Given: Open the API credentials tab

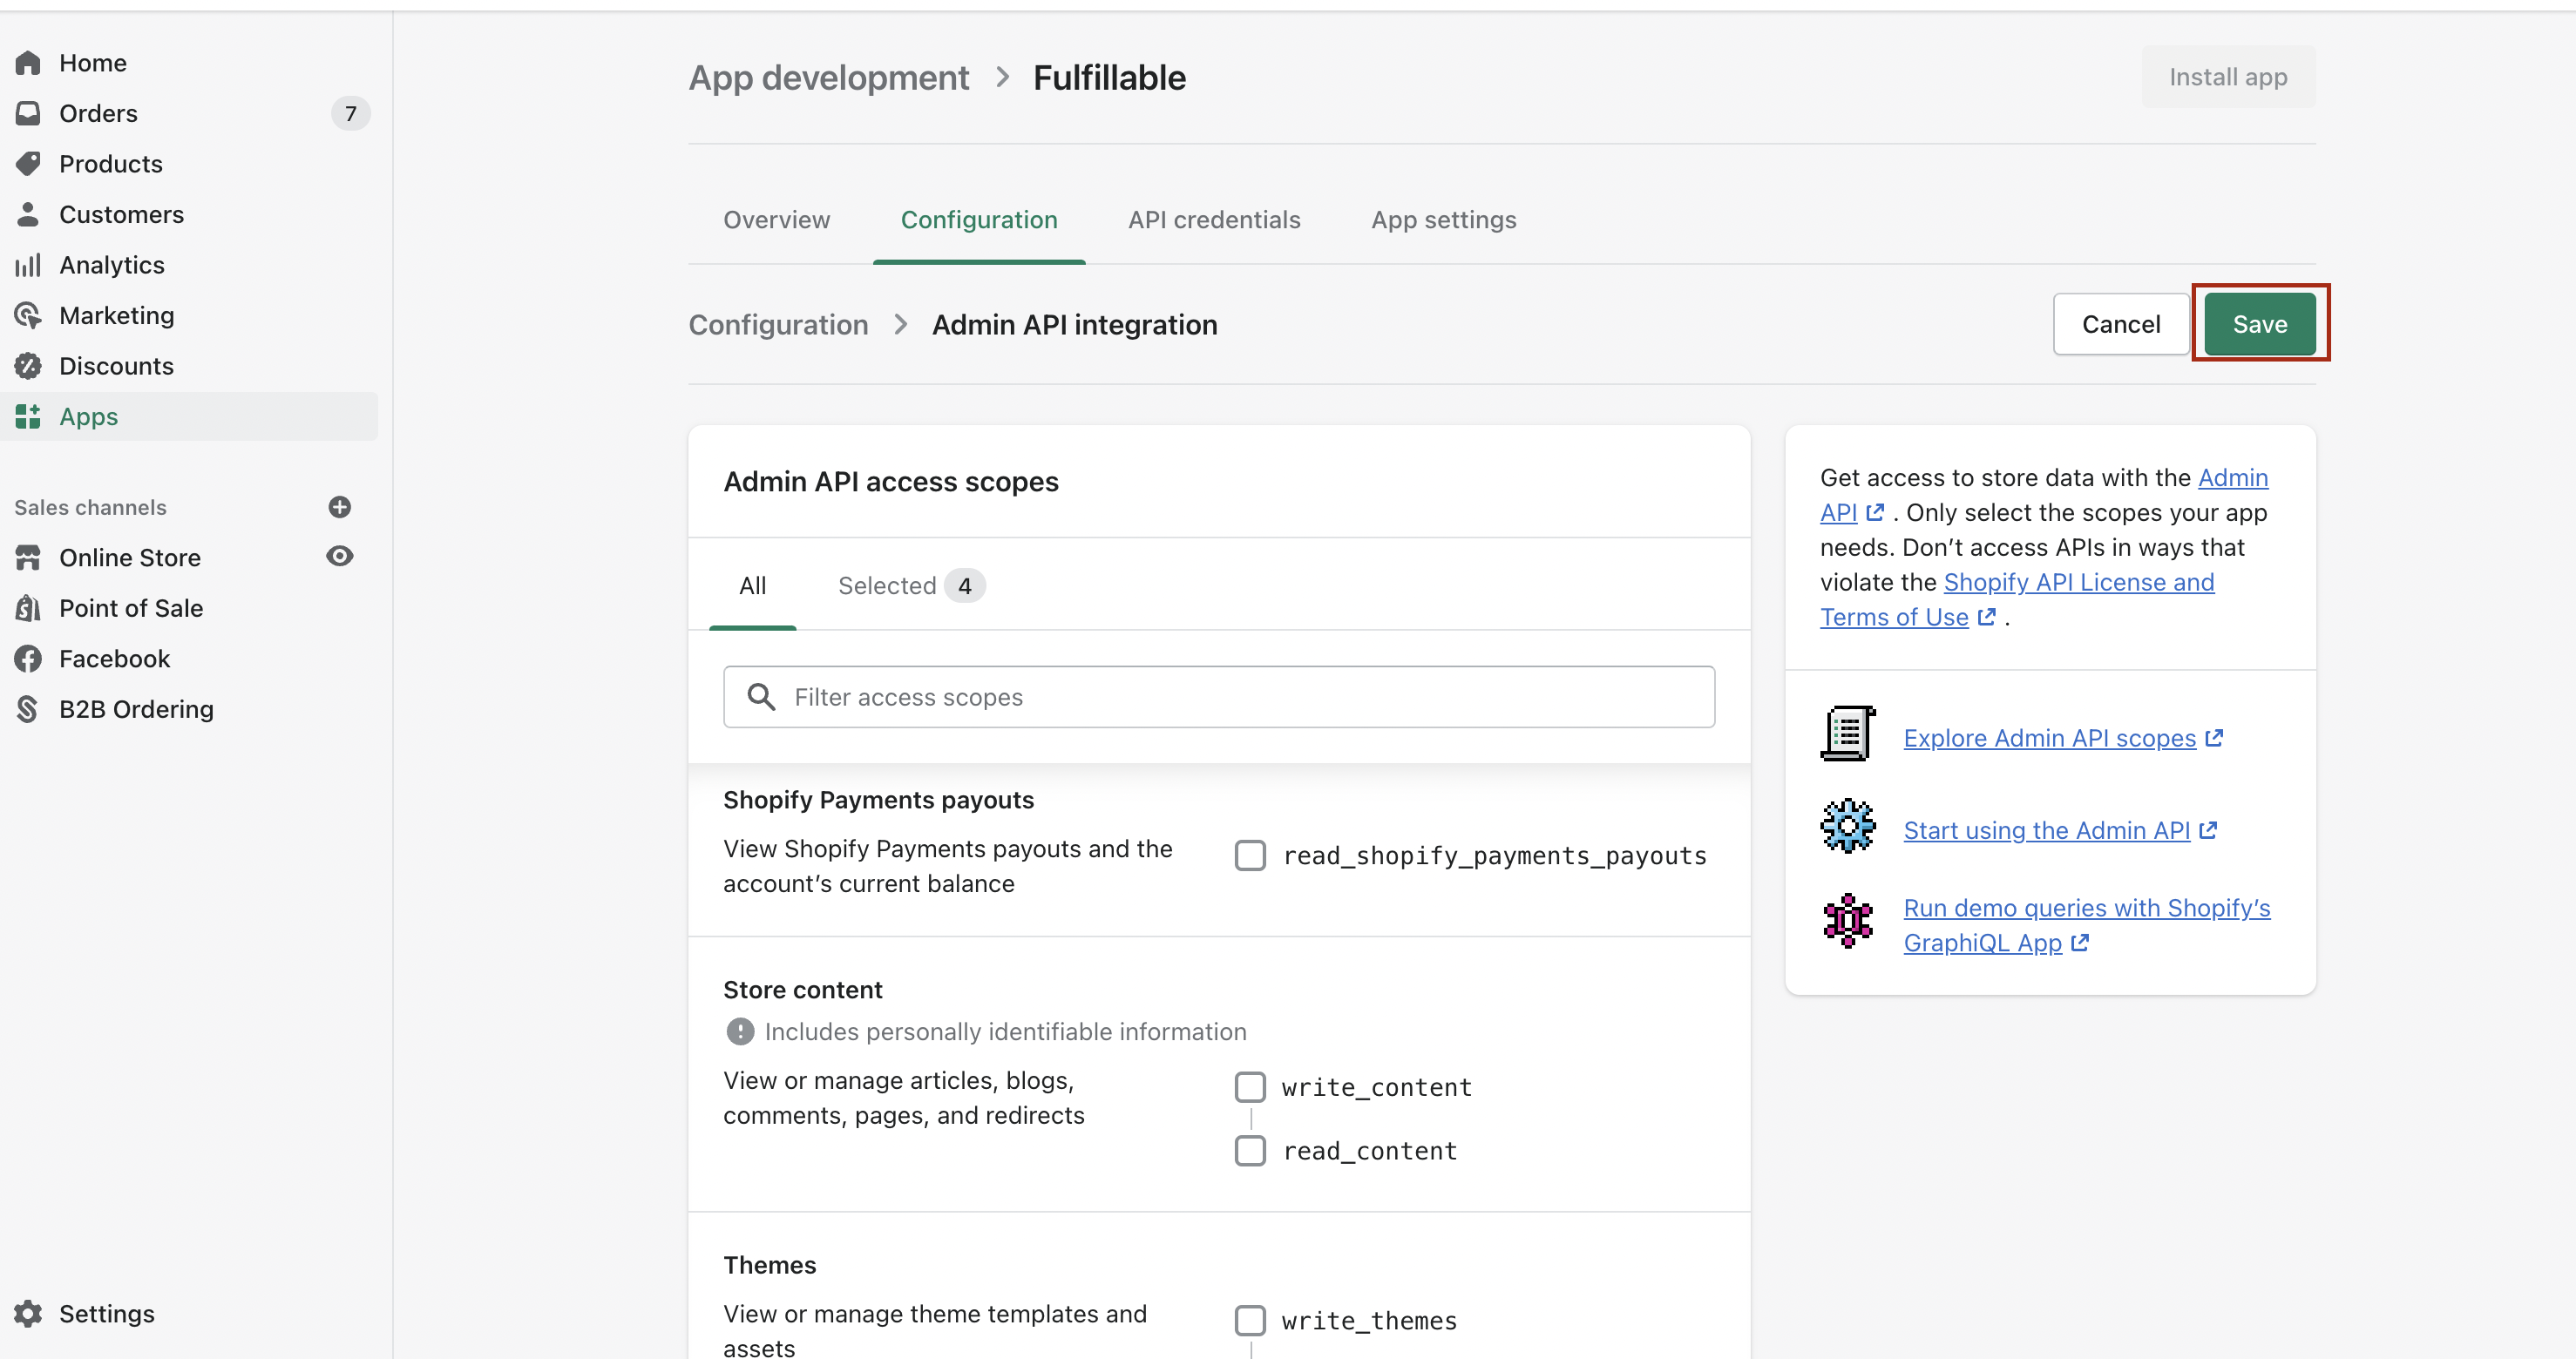Looking at the screenshot, I should (x=1214, y=219).
